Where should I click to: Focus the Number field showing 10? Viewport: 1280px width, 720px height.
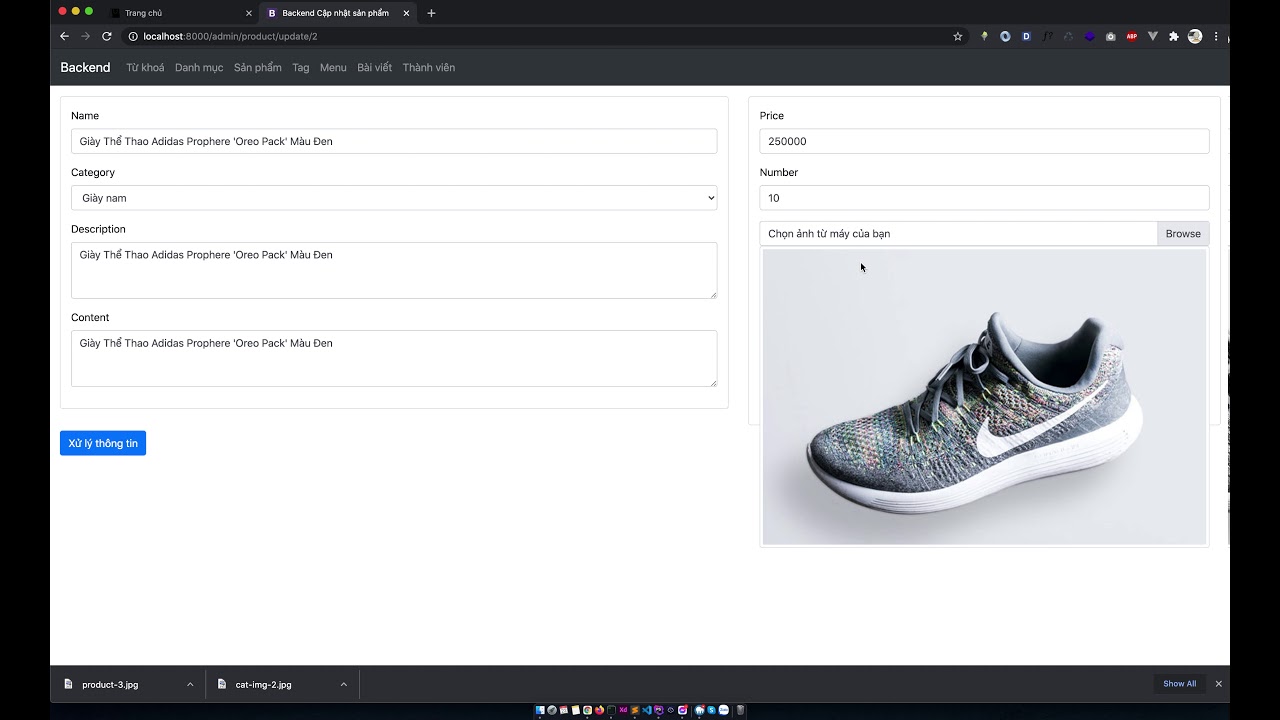984,198
